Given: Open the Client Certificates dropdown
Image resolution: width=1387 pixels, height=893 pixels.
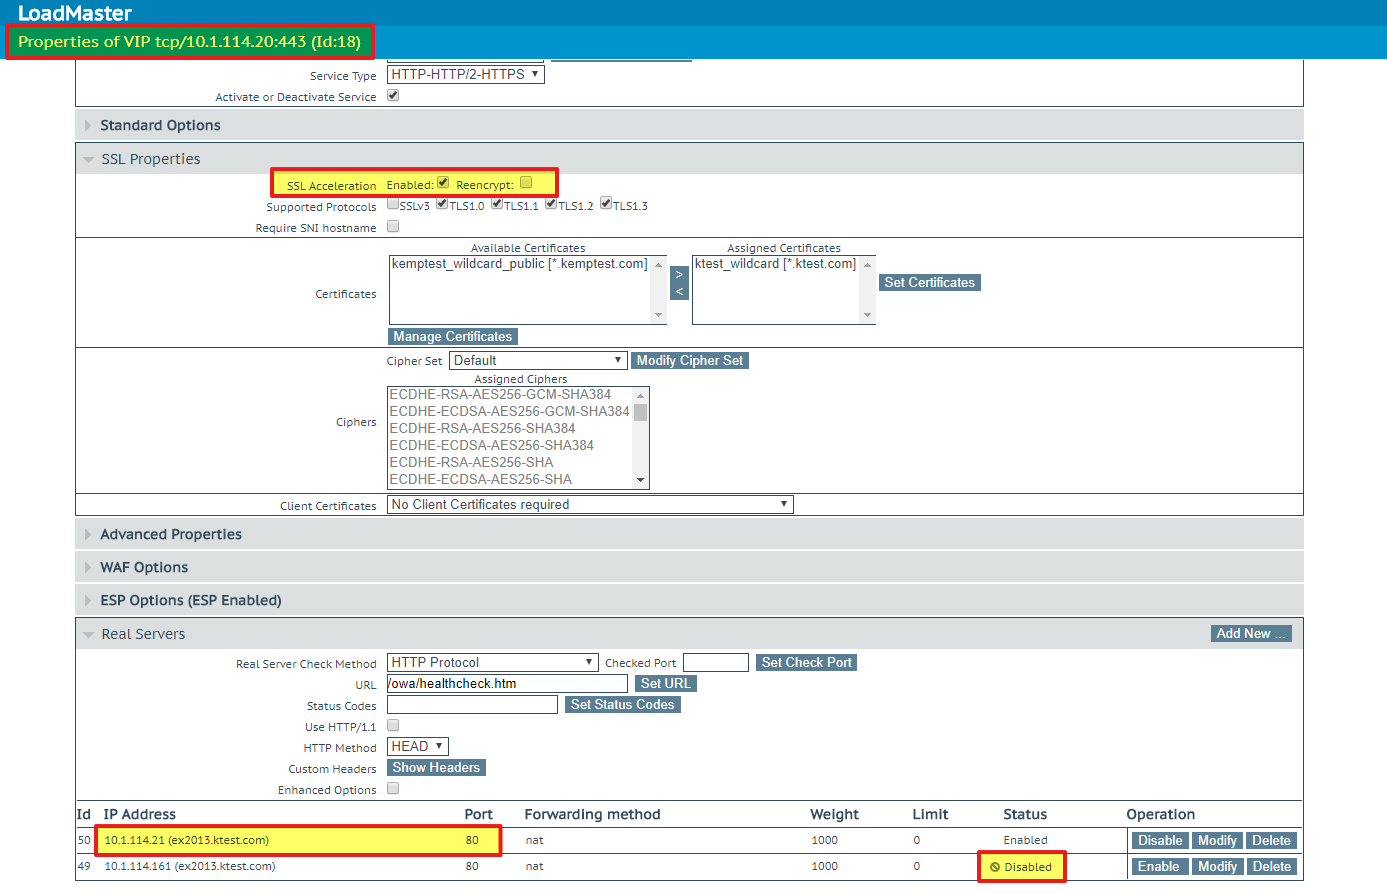Looking at the screenshot, I should click(590, 505).
